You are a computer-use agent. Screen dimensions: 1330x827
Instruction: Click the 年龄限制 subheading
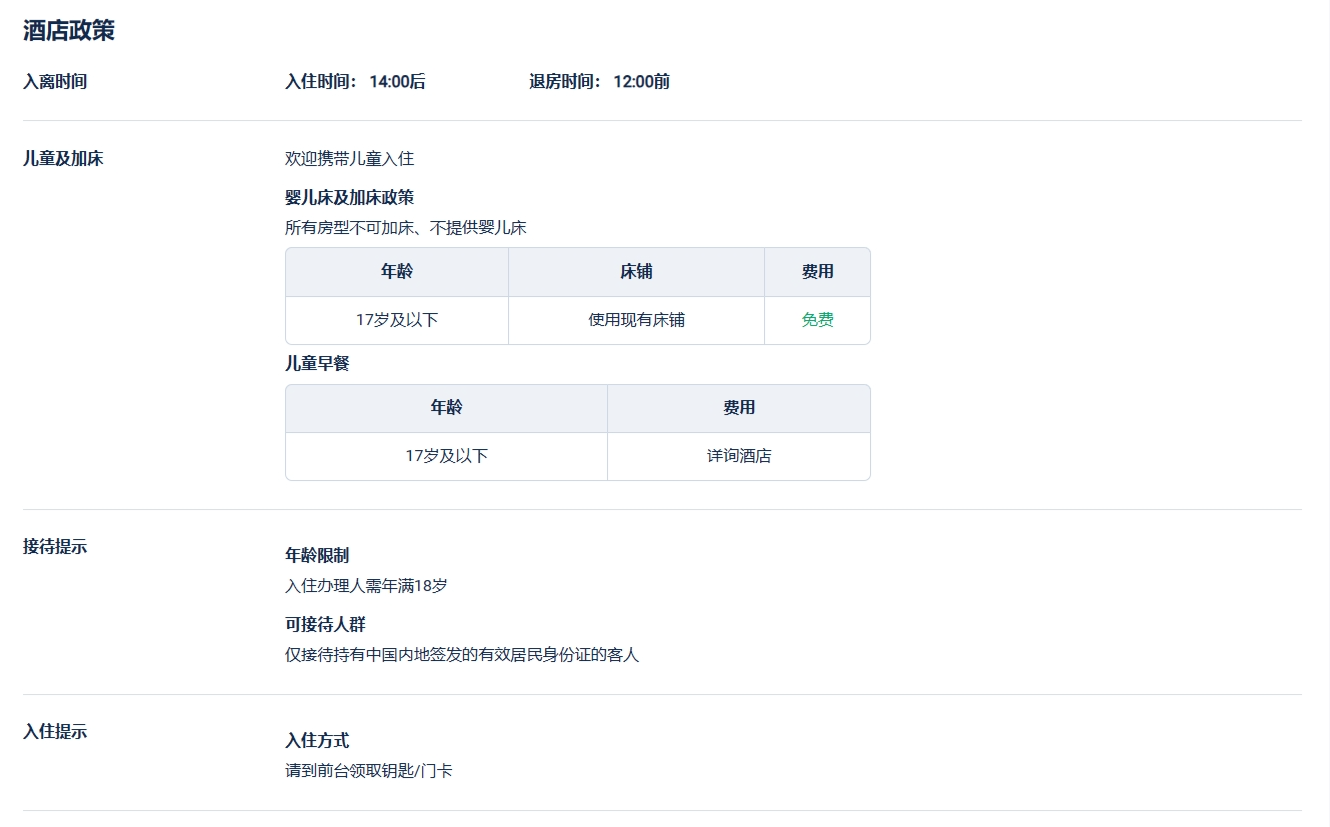317,555
